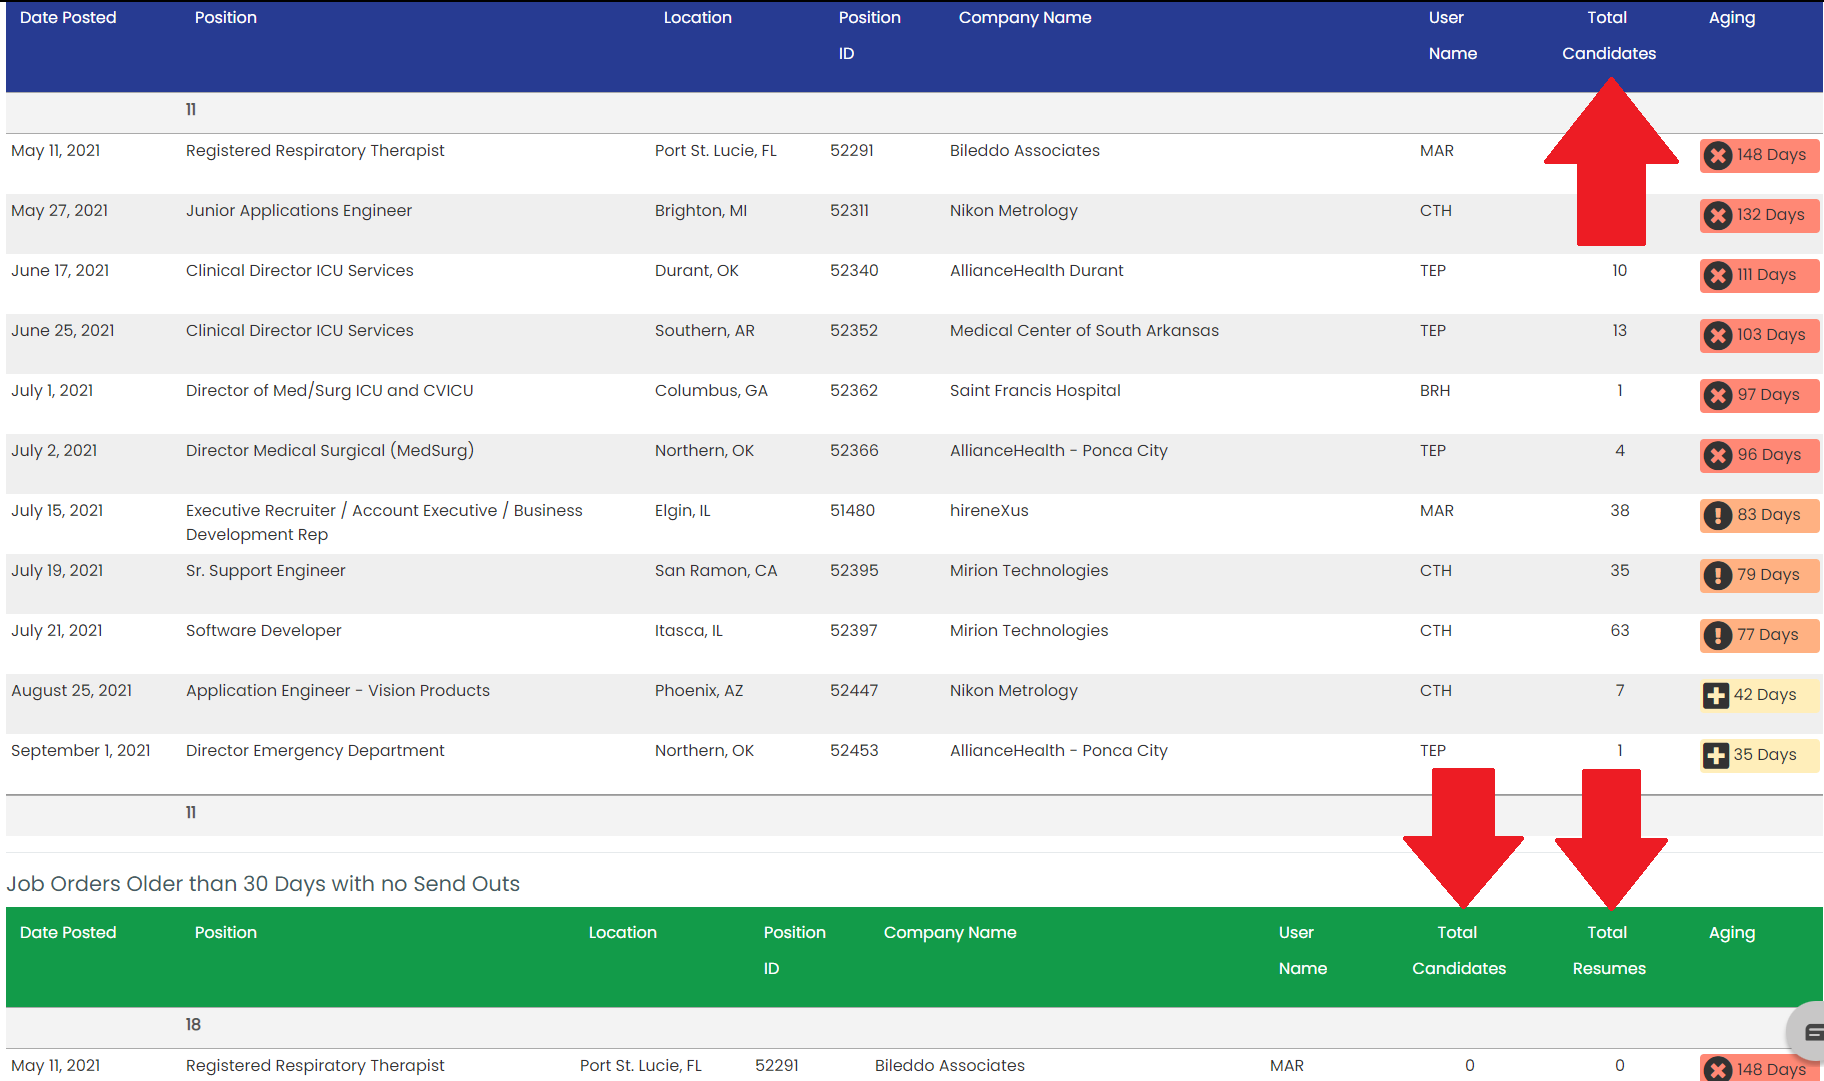
Task: Select the plus icon next to 35 Days
Action: click(1716, 755)
